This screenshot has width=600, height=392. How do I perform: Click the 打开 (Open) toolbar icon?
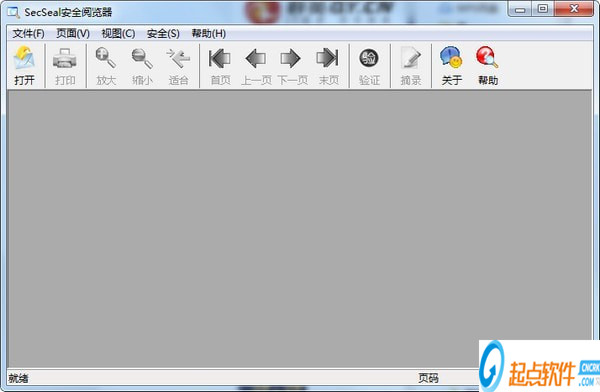[24, 58]
